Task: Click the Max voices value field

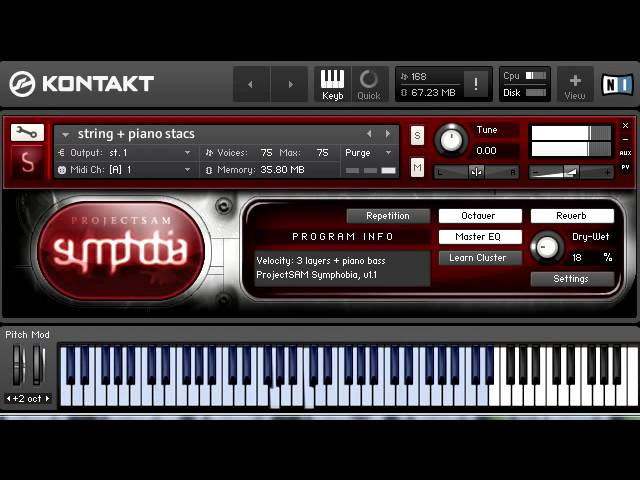Action: 322,153
